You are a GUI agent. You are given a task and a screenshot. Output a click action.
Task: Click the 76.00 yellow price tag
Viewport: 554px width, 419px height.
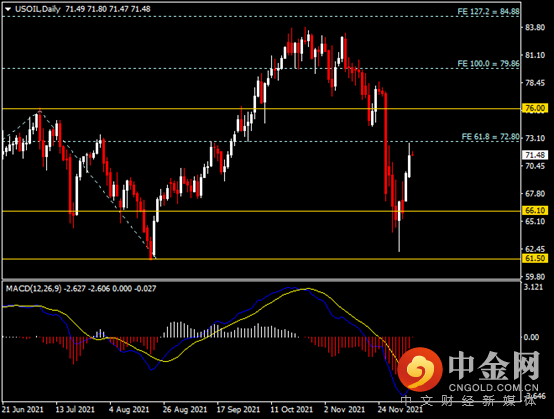coord(535,108)
